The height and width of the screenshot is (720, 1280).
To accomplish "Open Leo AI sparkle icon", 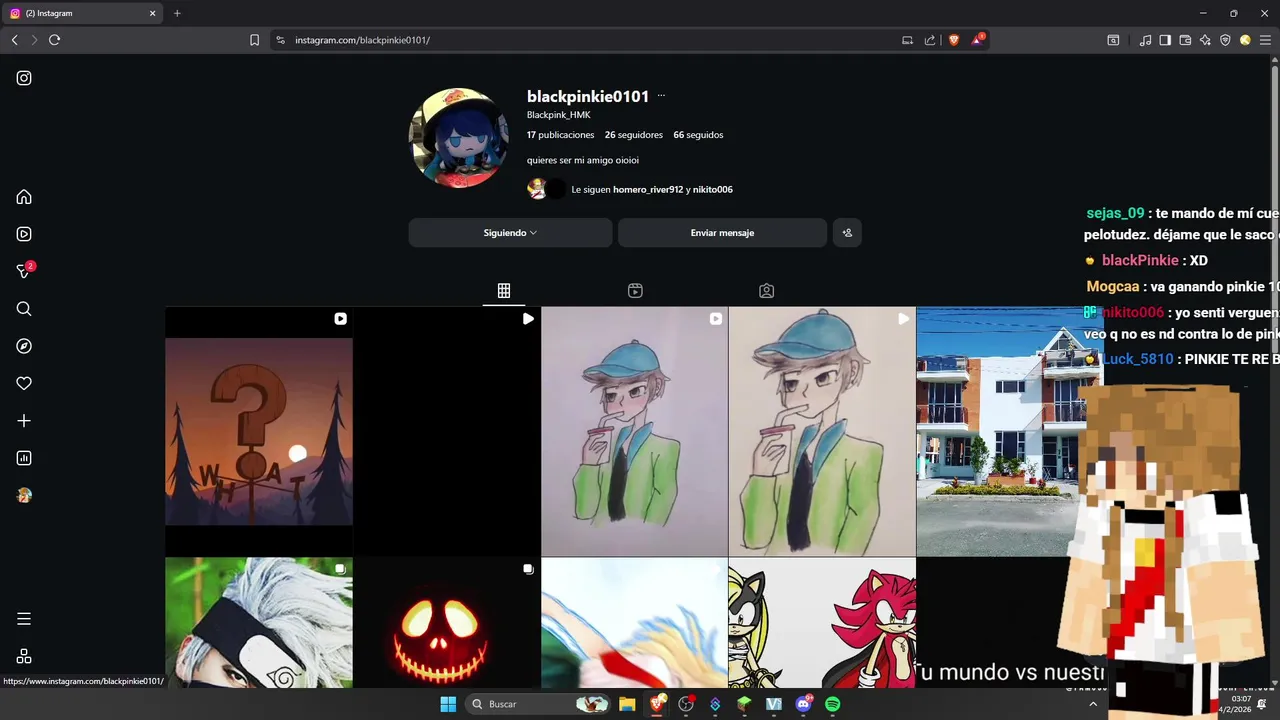I will point(1205,40).
